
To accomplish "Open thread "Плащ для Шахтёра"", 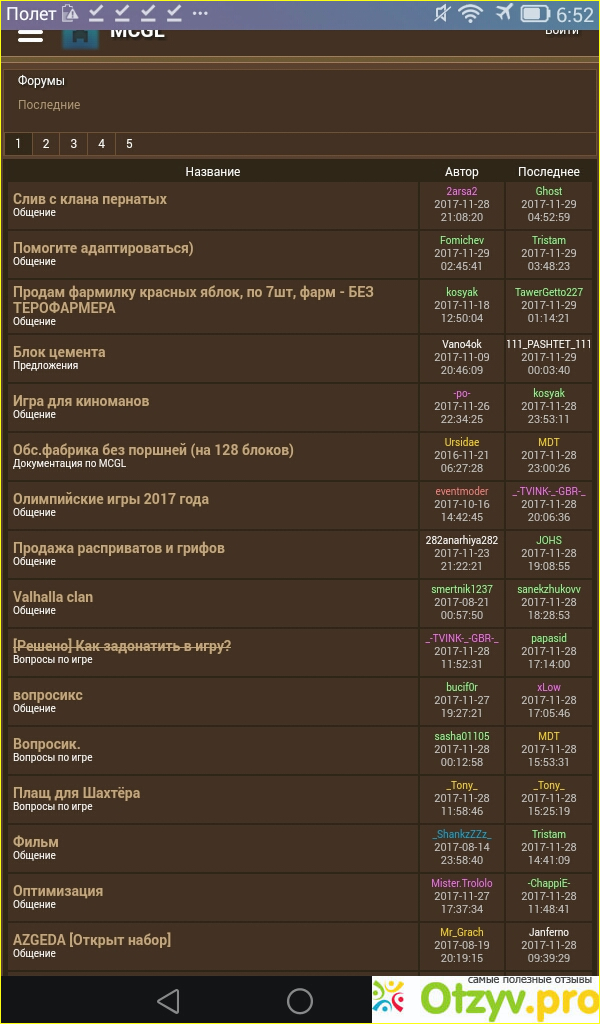I will pos(77,793).
